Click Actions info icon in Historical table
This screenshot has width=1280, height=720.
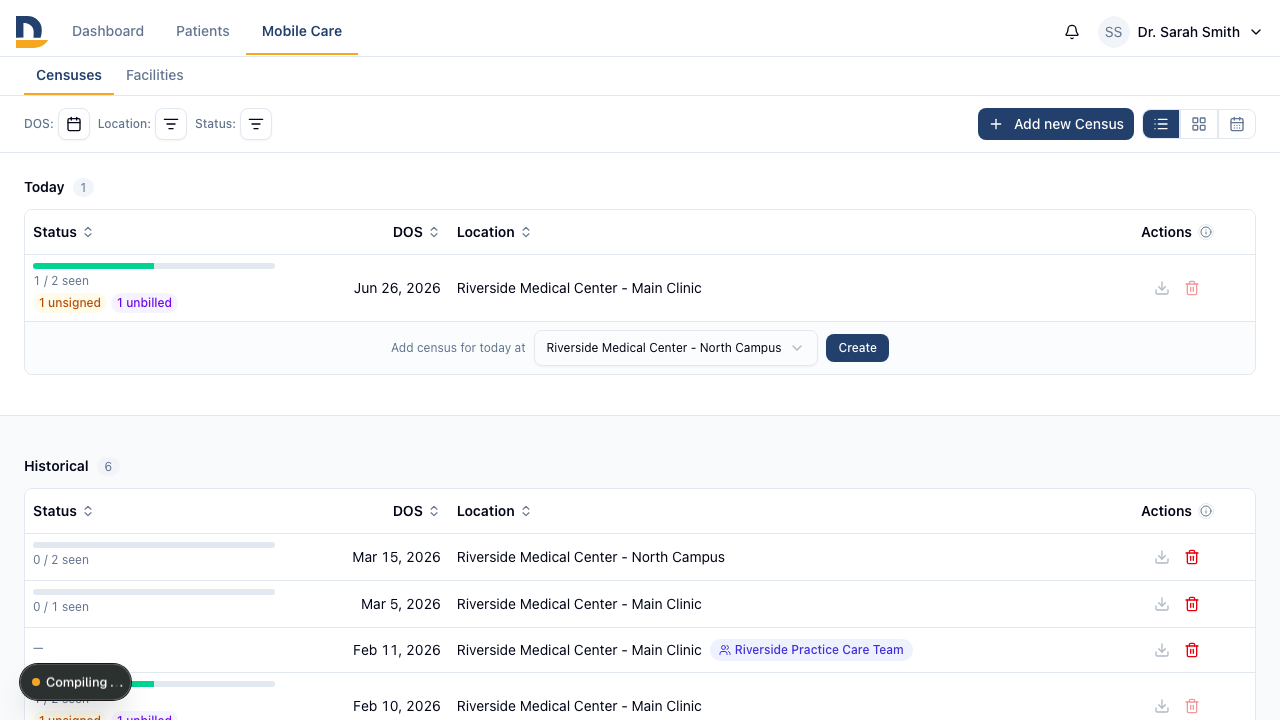coord(1206,511)
